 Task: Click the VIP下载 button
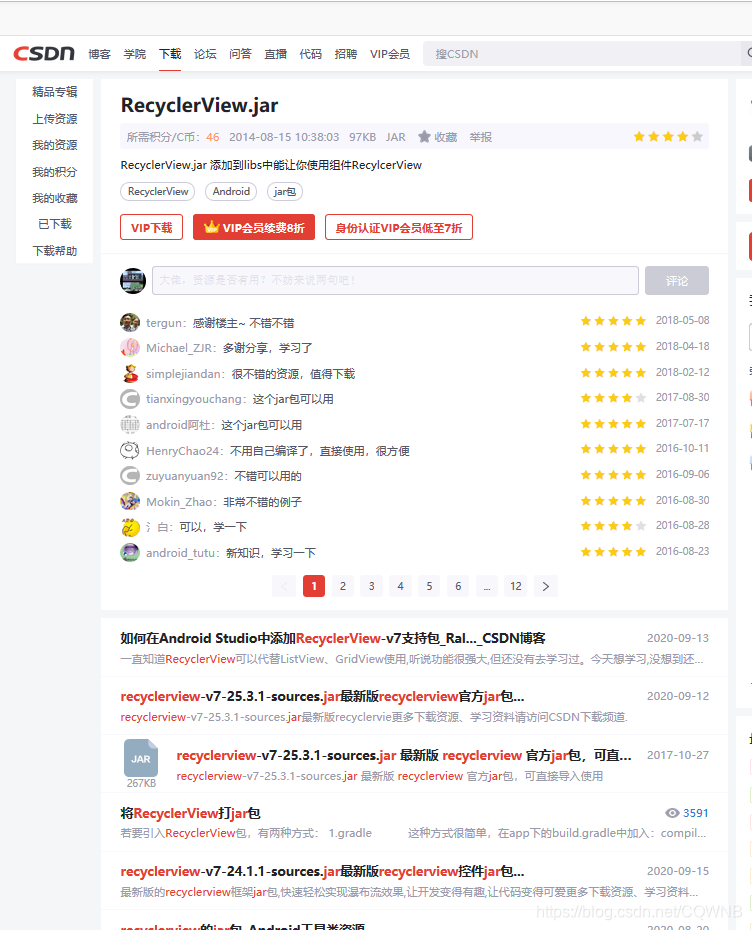click(151, 227)
